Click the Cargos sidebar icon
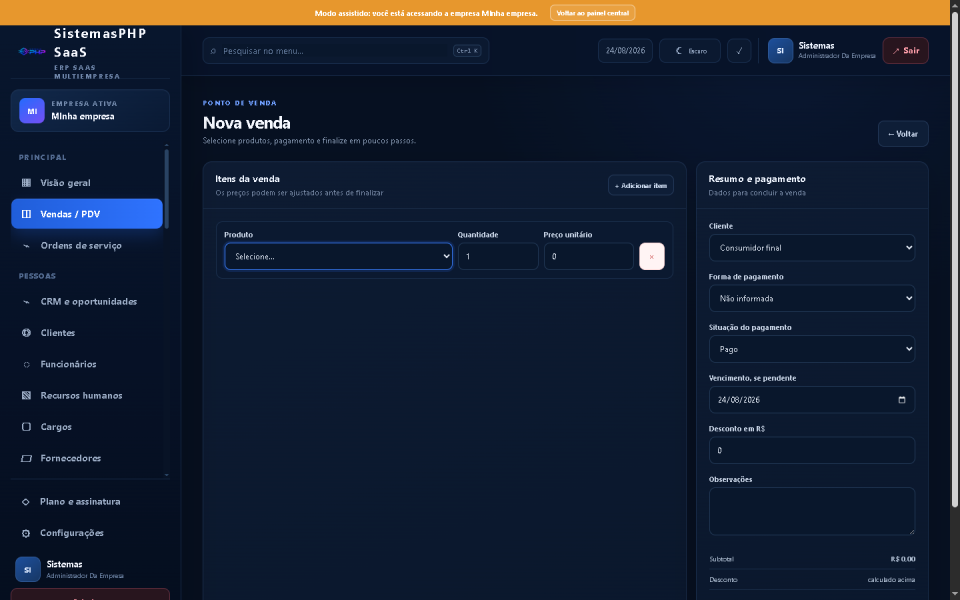Image resolution: width=960 pixels, height=600 pixels. click(26, 427)
